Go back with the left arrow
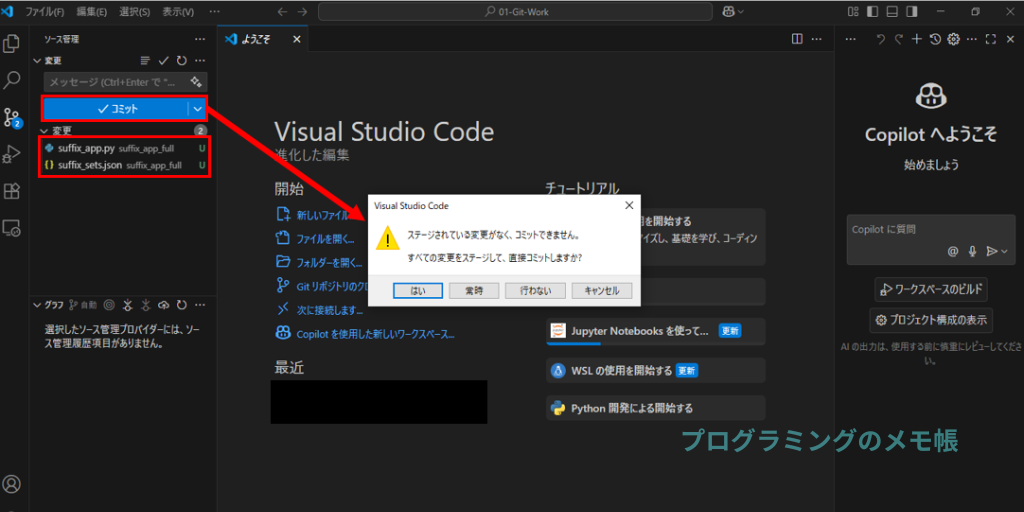 [281, 12]
